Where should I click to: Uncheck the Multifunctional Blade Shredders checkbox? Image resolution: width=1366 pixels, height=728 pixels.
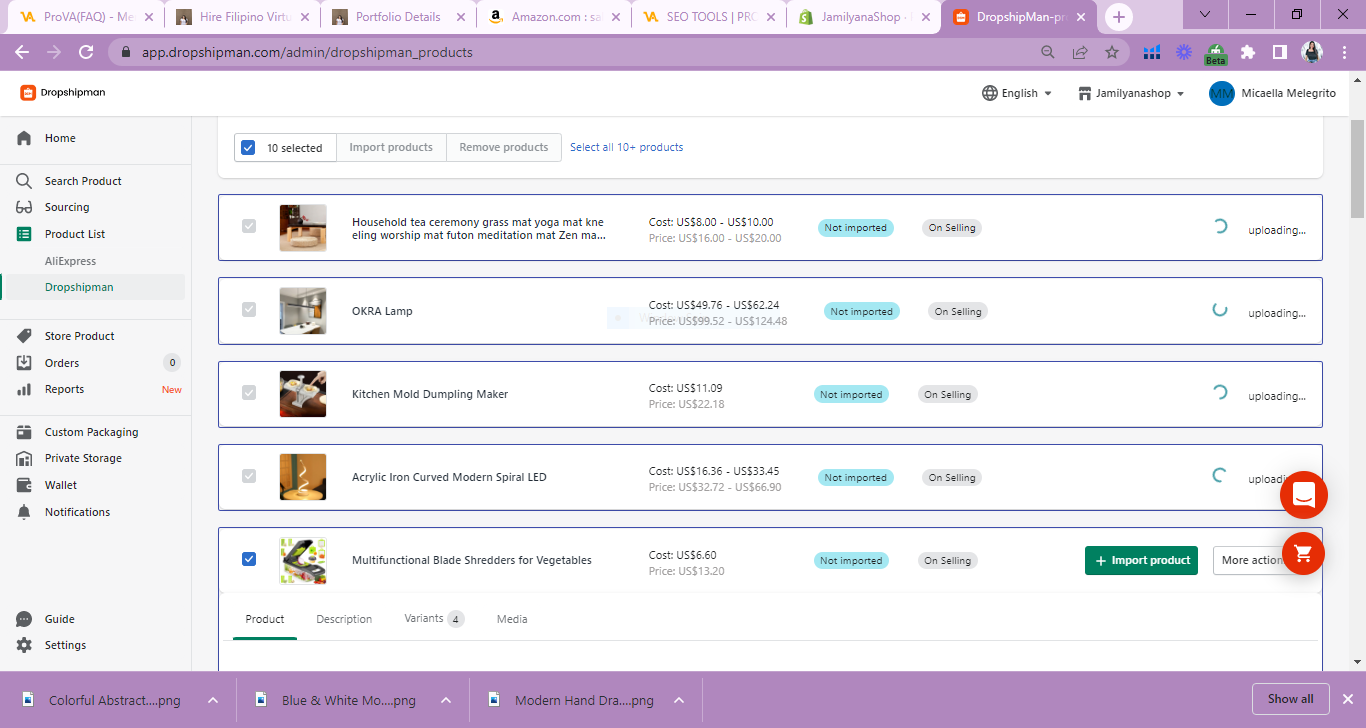tap(249, 559)
